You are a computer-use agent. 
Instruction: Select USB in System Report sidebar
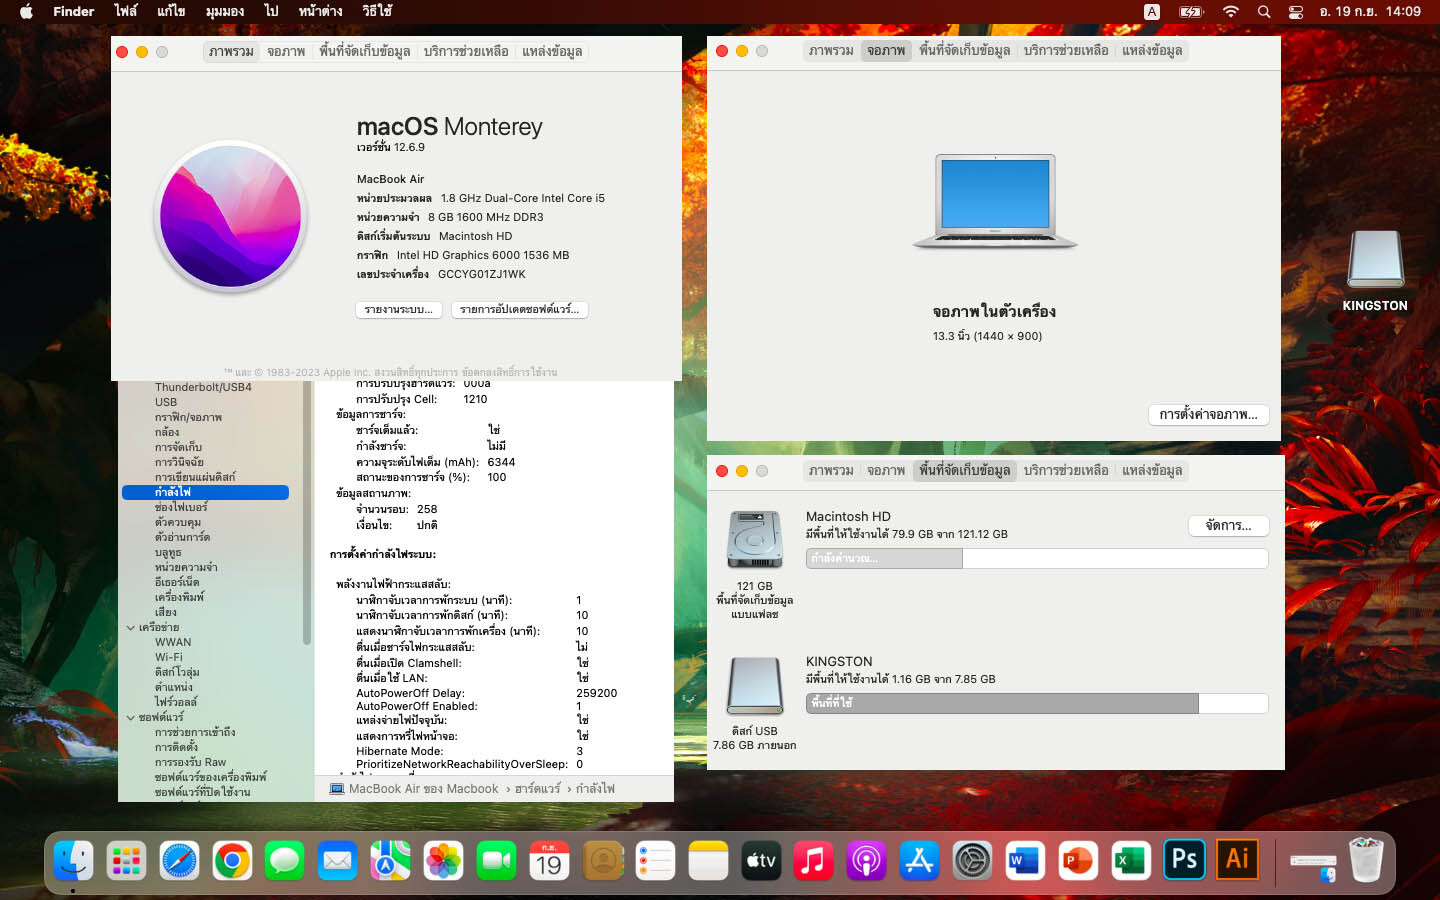click(x=166, y=402)
